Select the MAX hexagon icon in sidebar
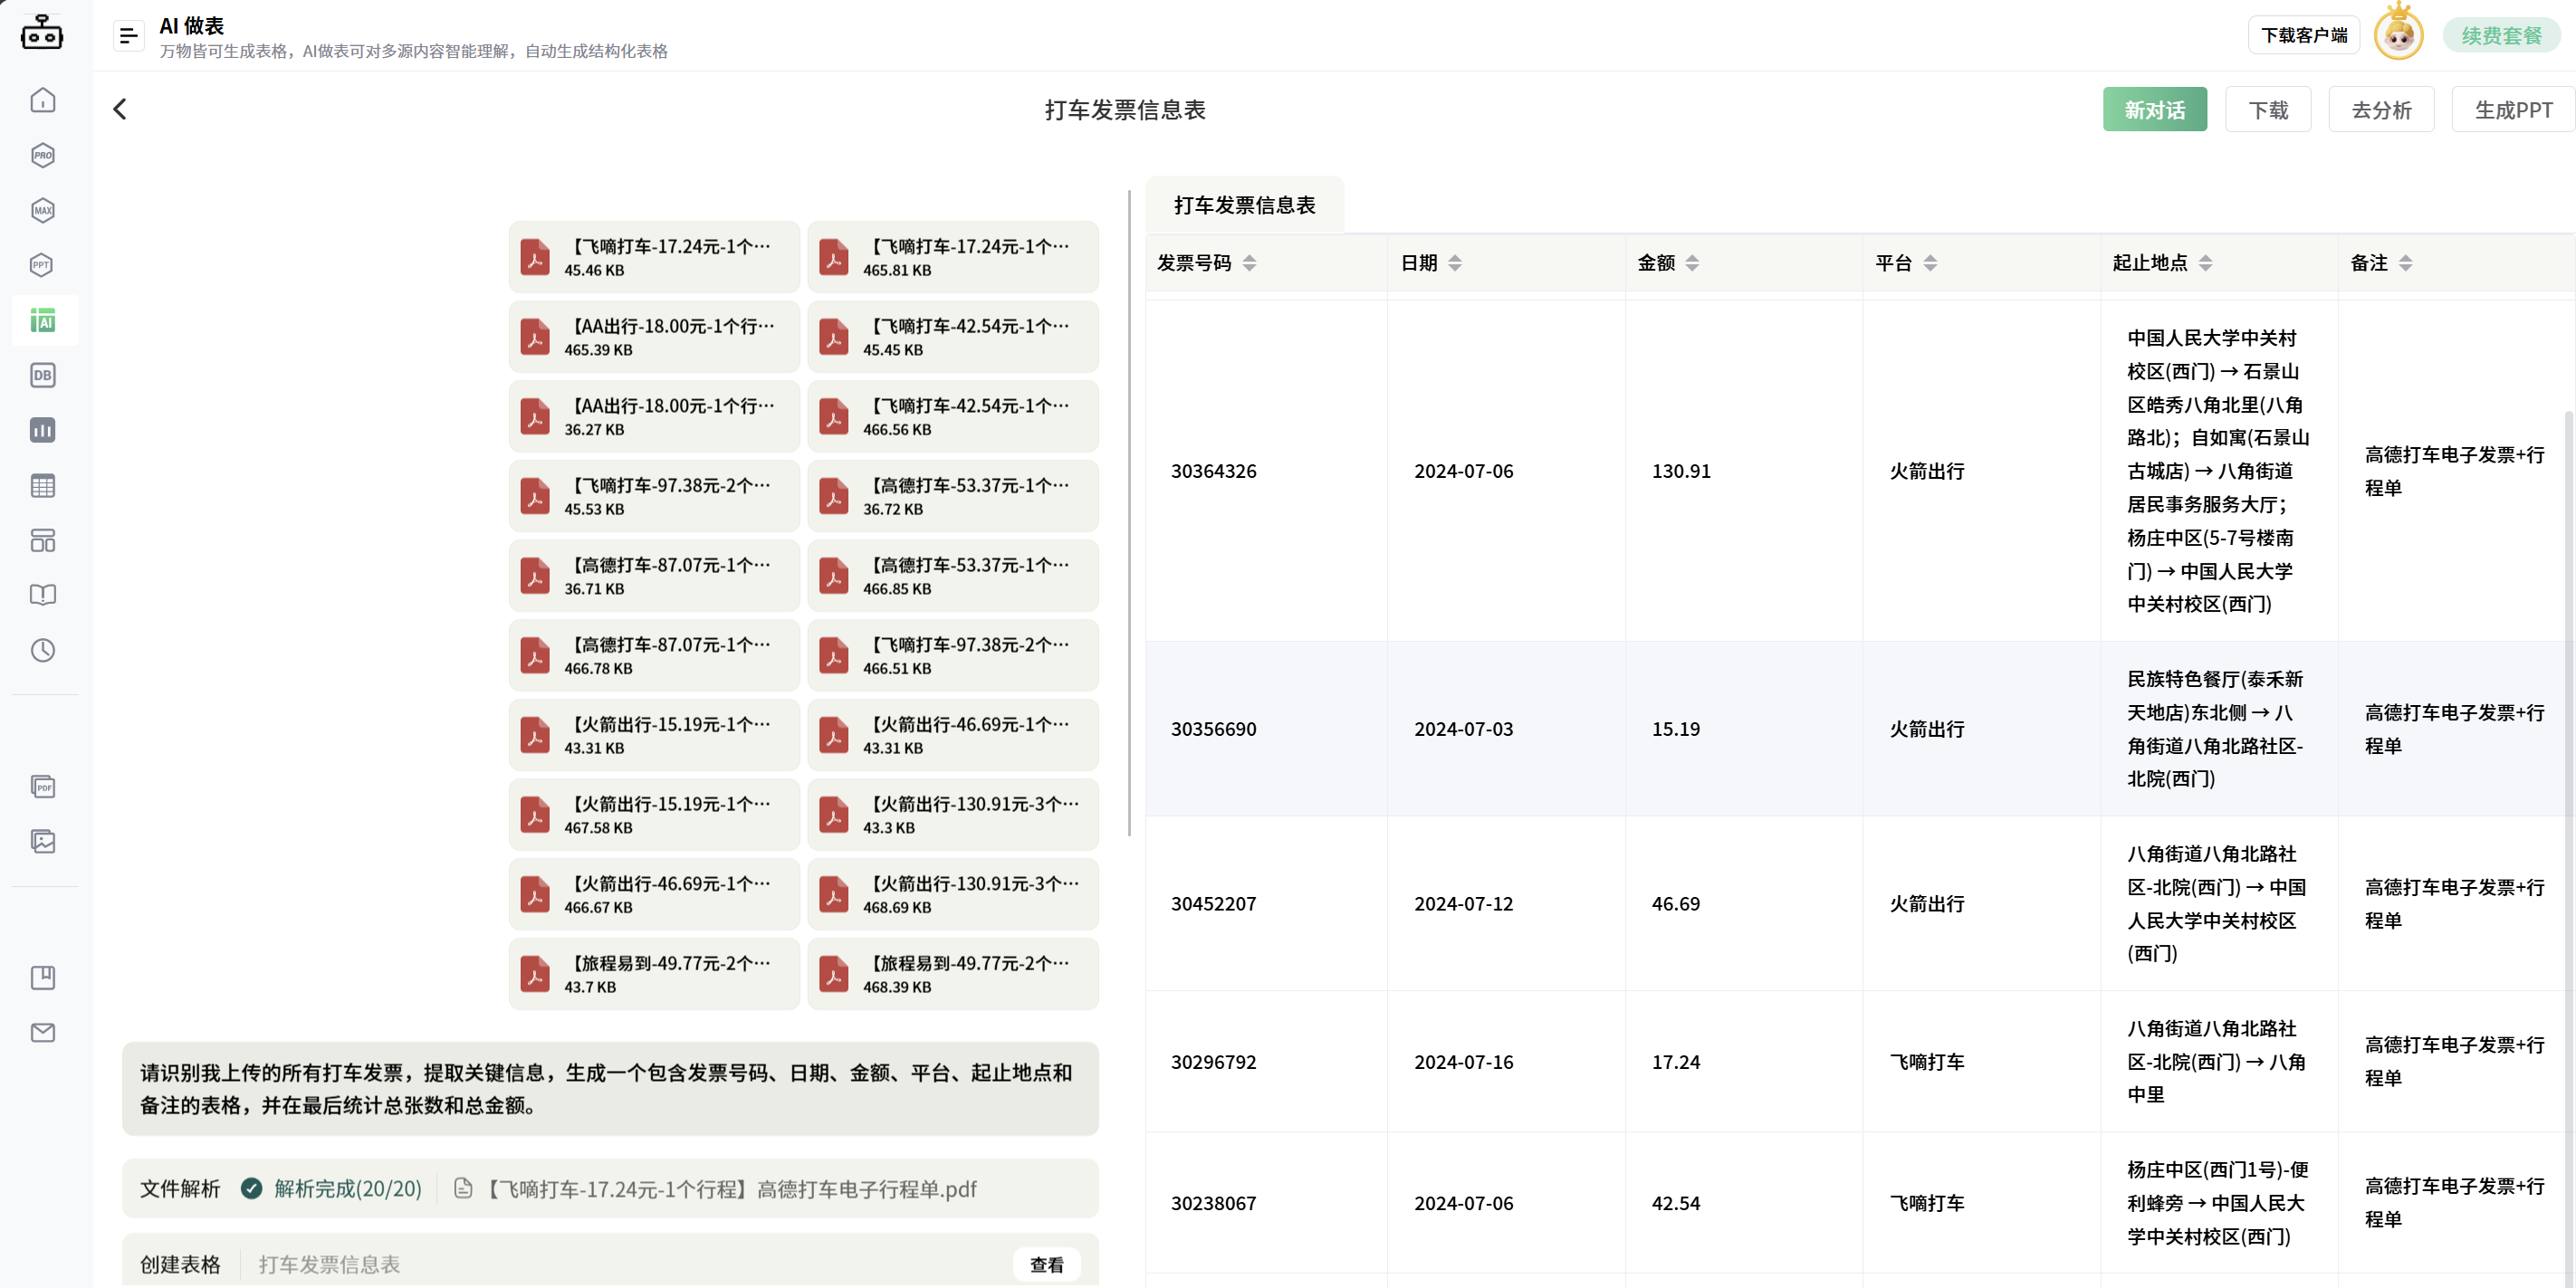The height and width of the screenshot is (1288, 2576). 42,210
